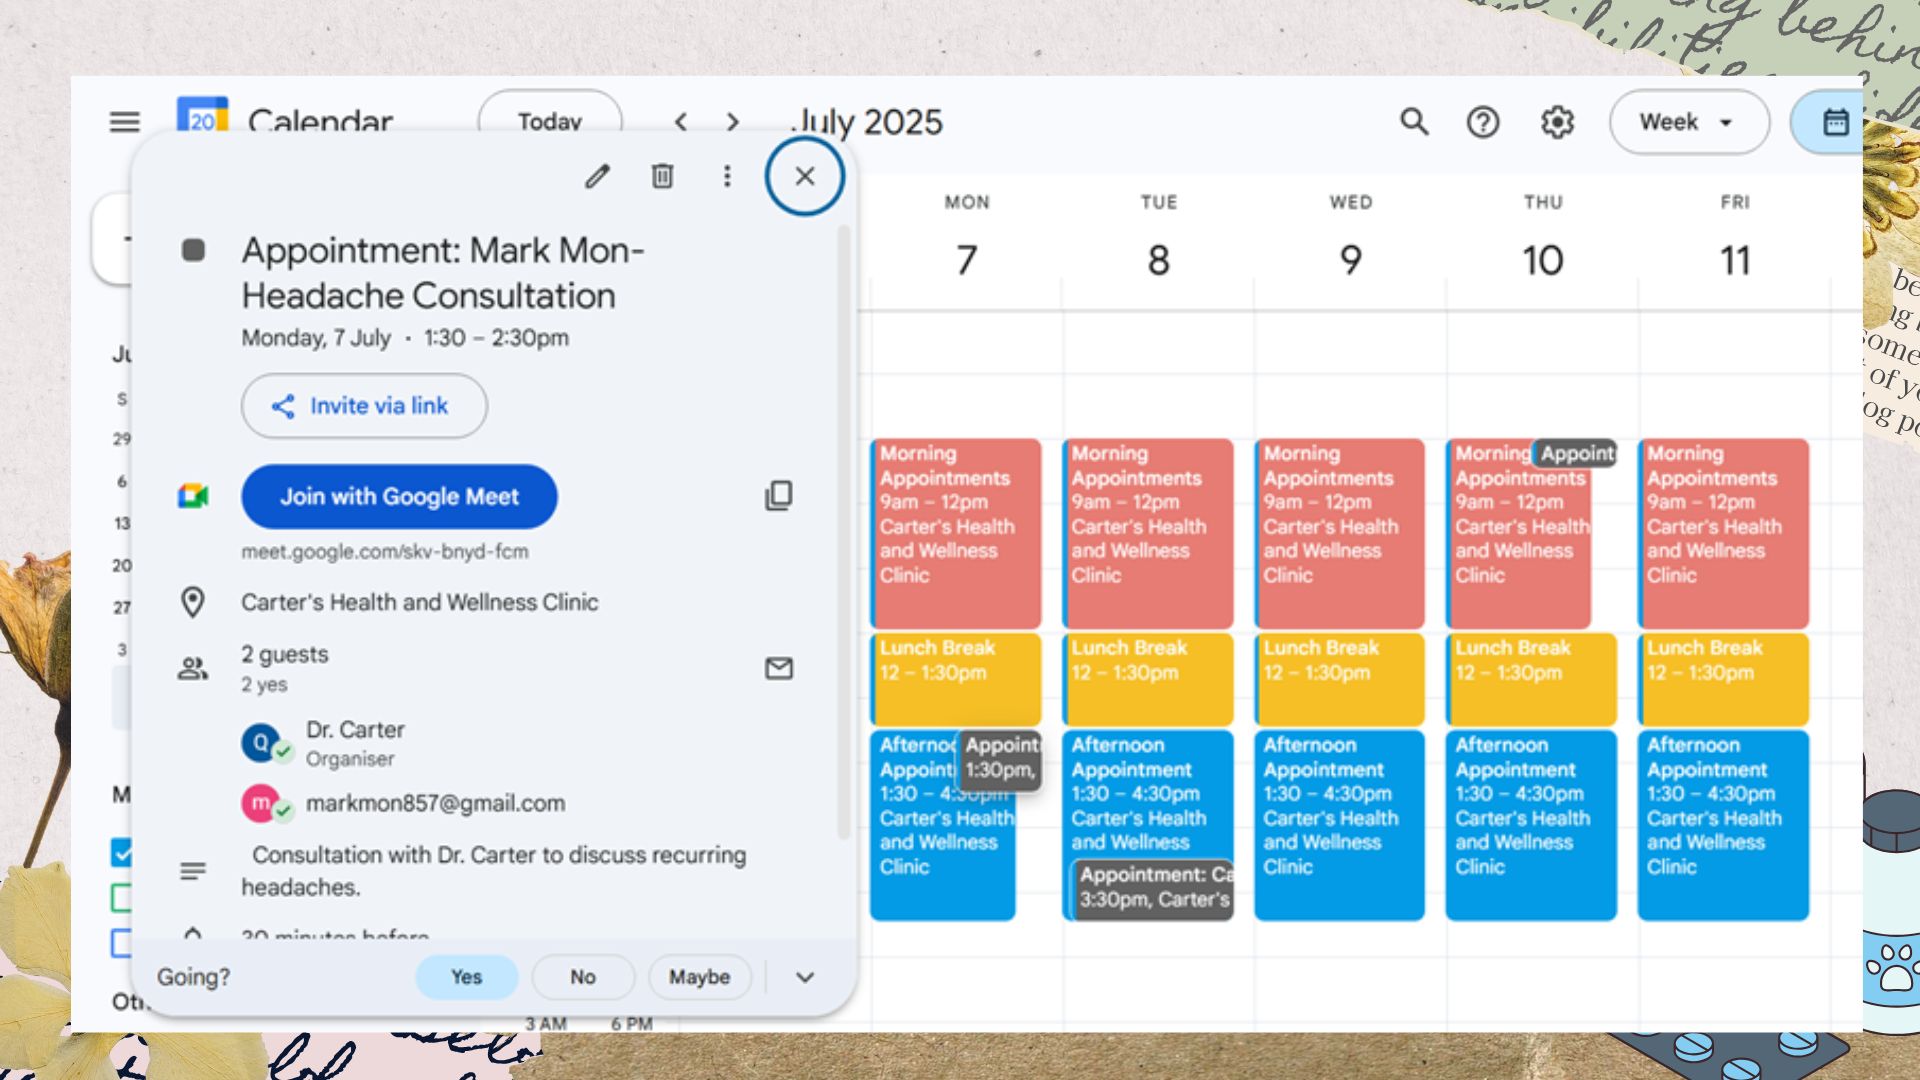
Task: Click the meet.google.com/skv-bnyd-fcm link text
Action: 385,552
